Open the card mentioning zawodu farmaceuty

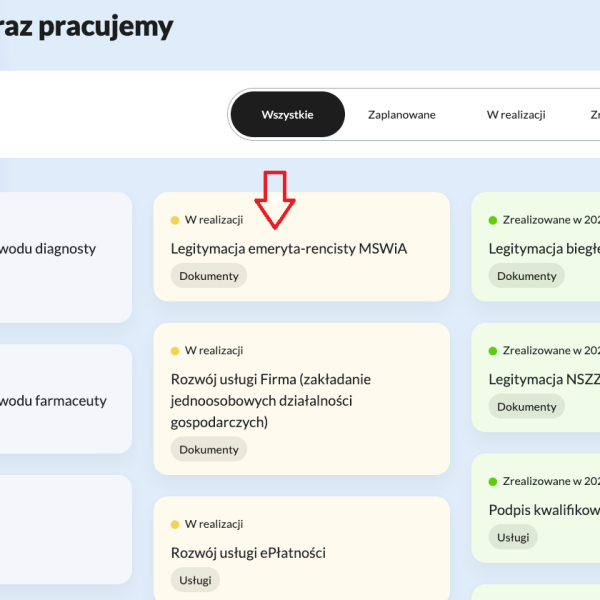tap(66, 399)
